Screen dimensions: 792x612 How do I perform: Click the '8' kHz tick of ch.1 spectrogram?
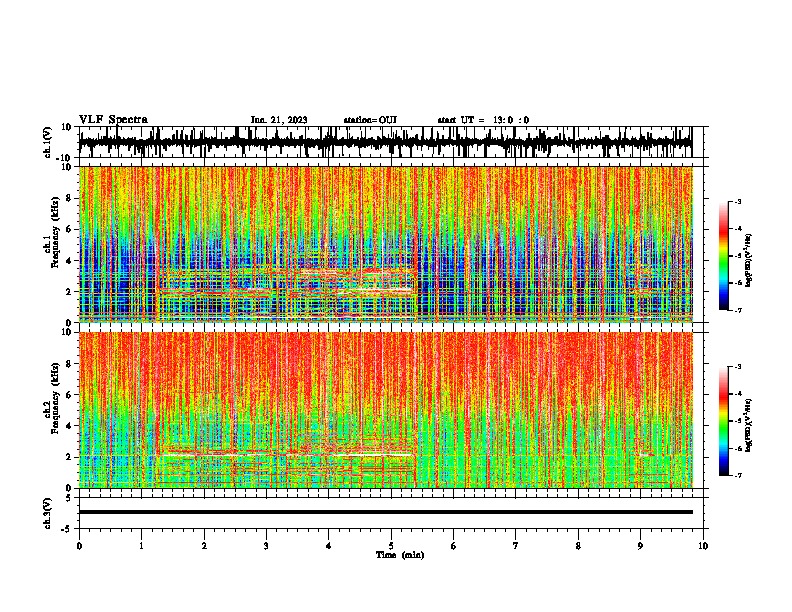pos(70,198)
